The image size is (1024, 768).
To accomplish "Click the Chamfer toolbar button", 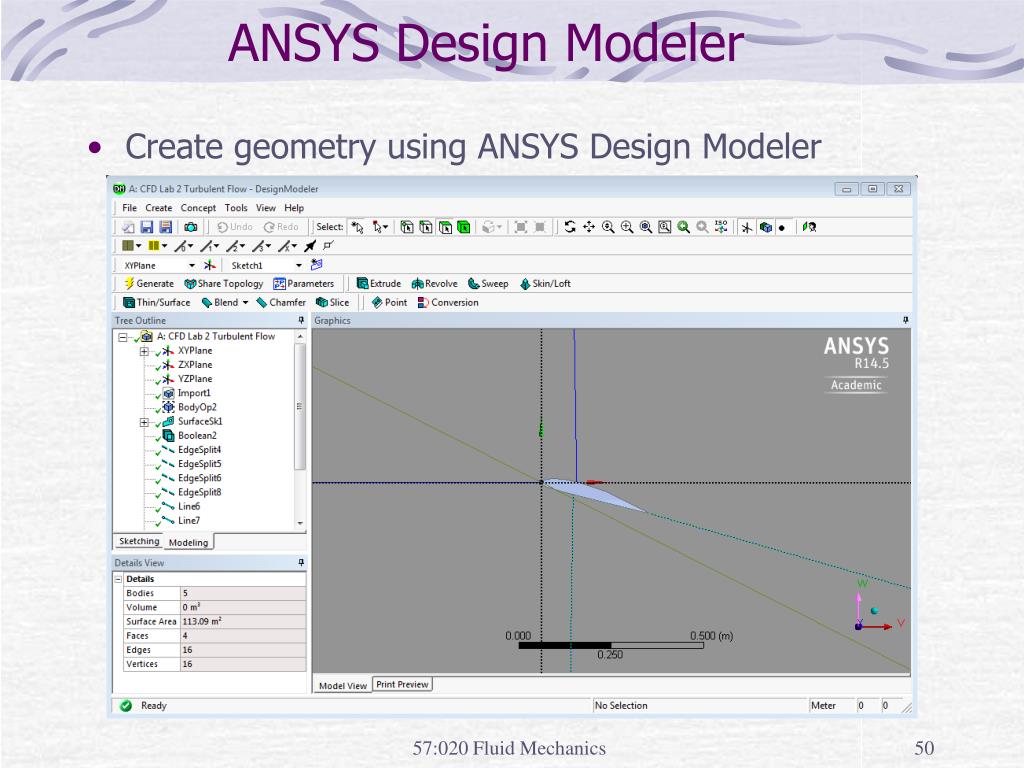I will pos(281,302).
